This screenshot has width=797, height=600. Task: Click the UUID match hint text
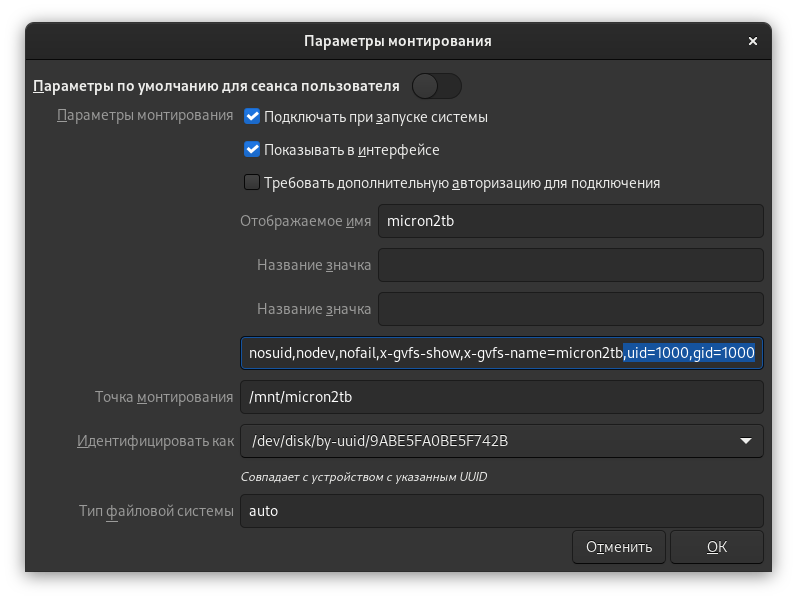tap(364, 477)
